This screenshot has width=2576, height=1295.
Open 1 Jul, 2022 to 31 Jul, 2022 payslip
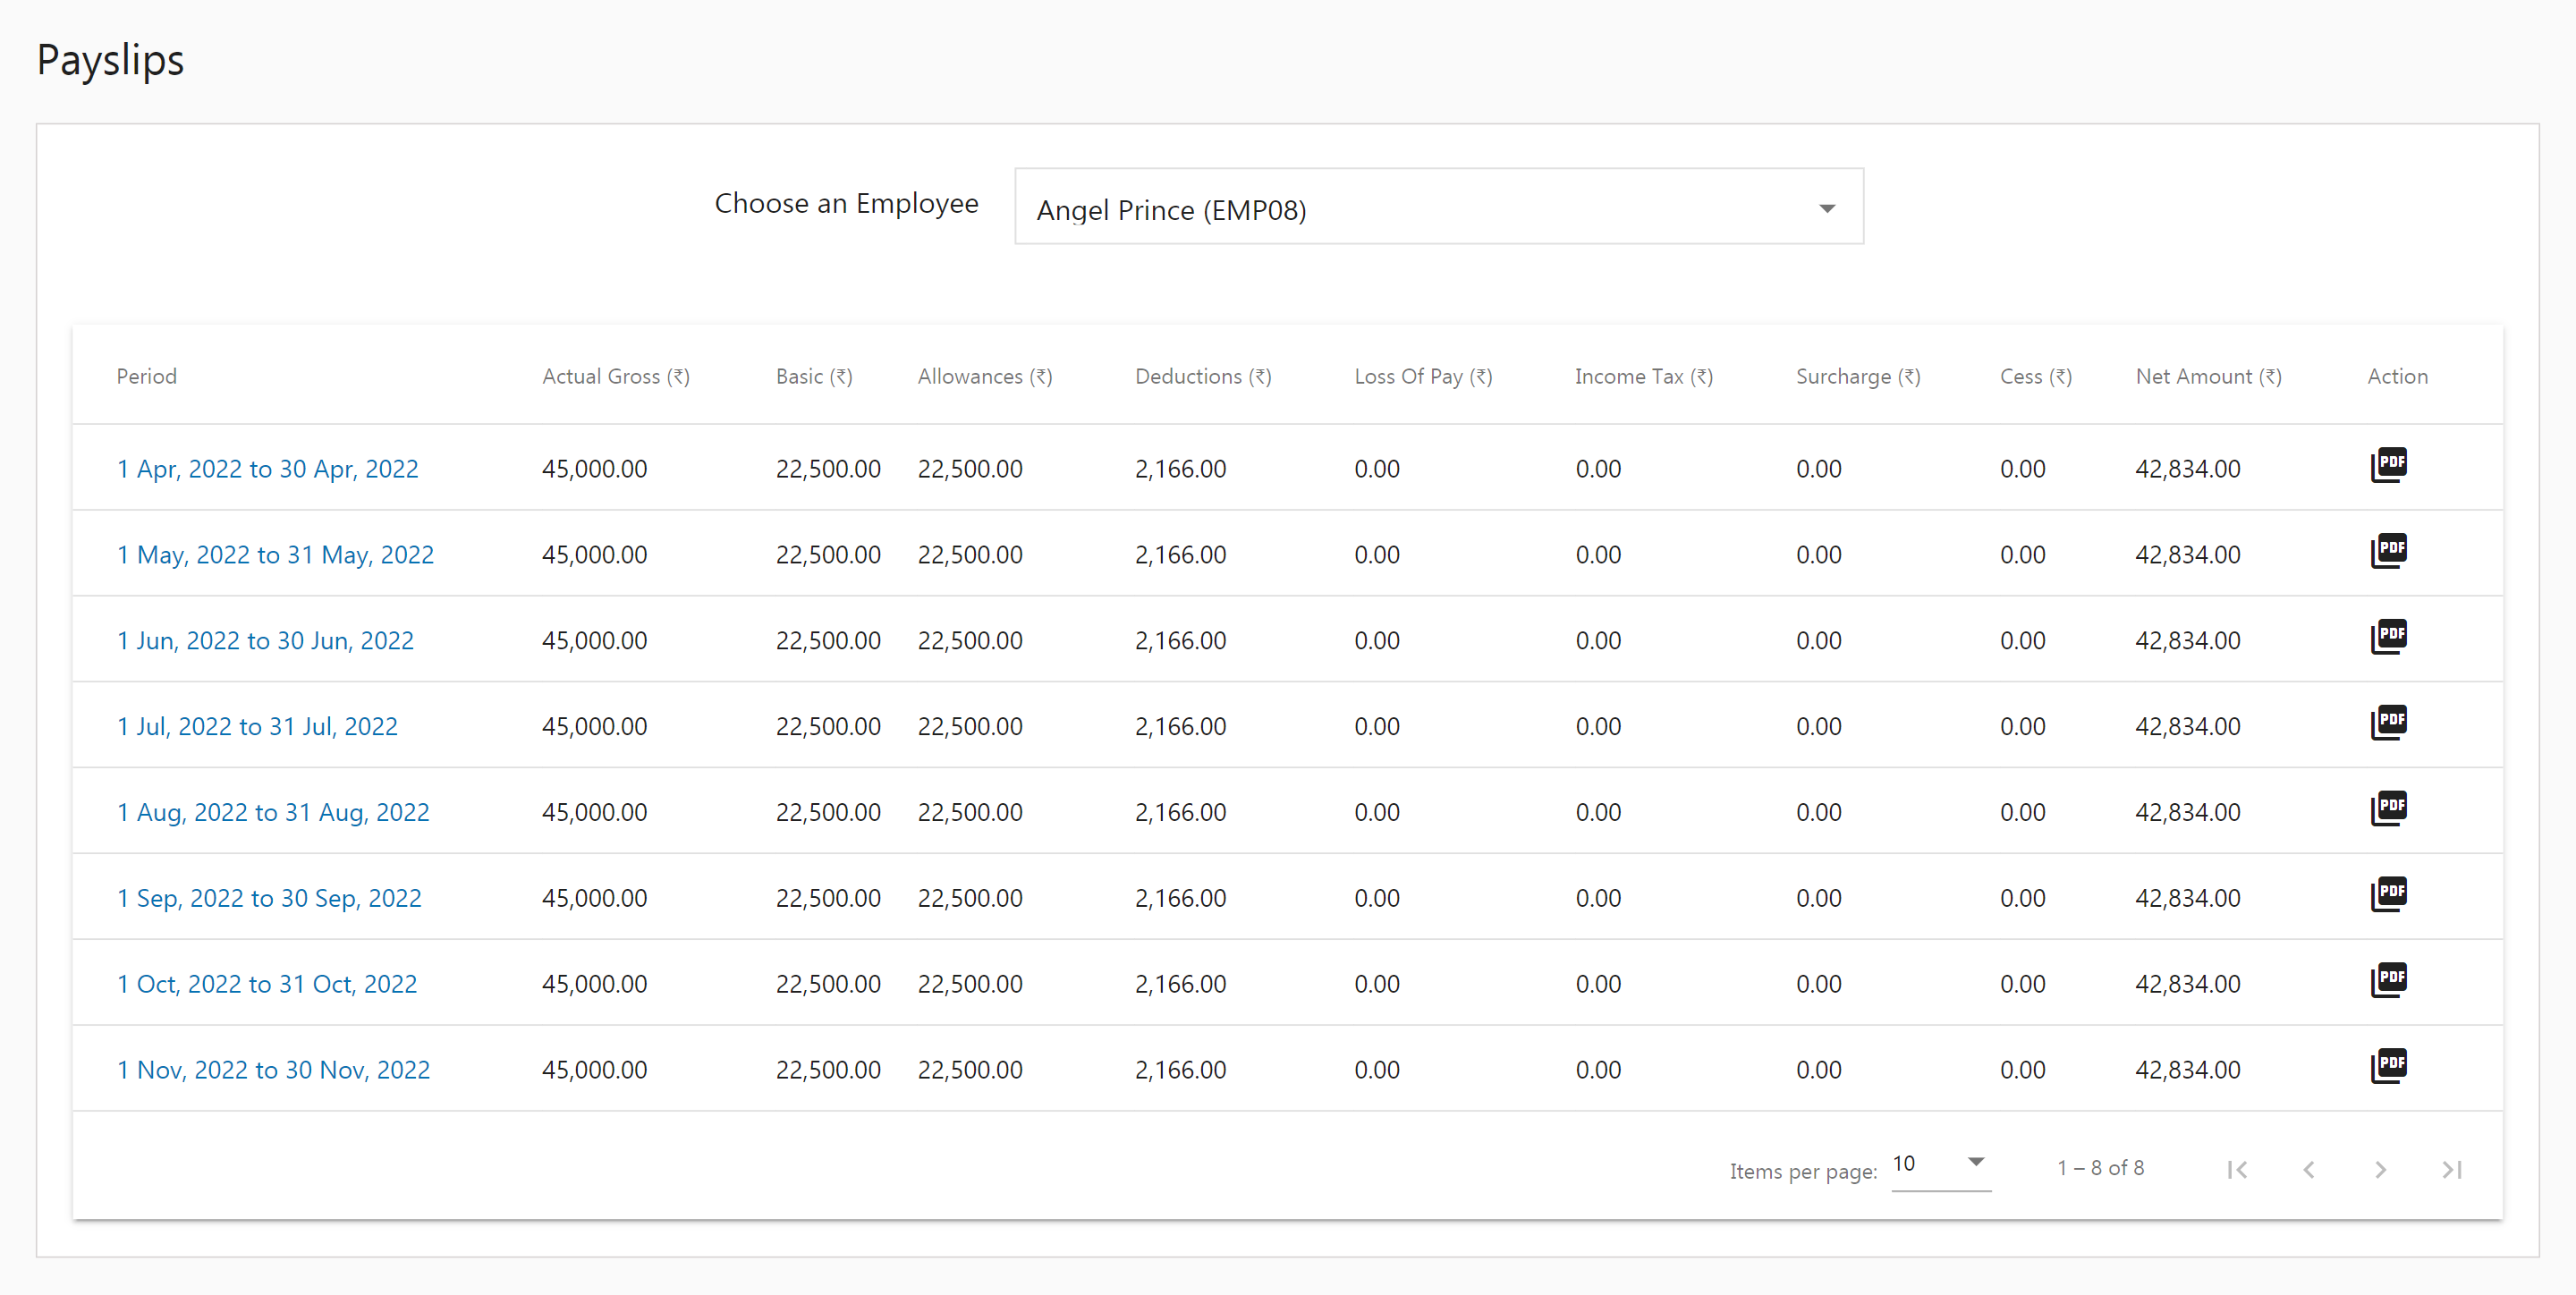(257, 727)
